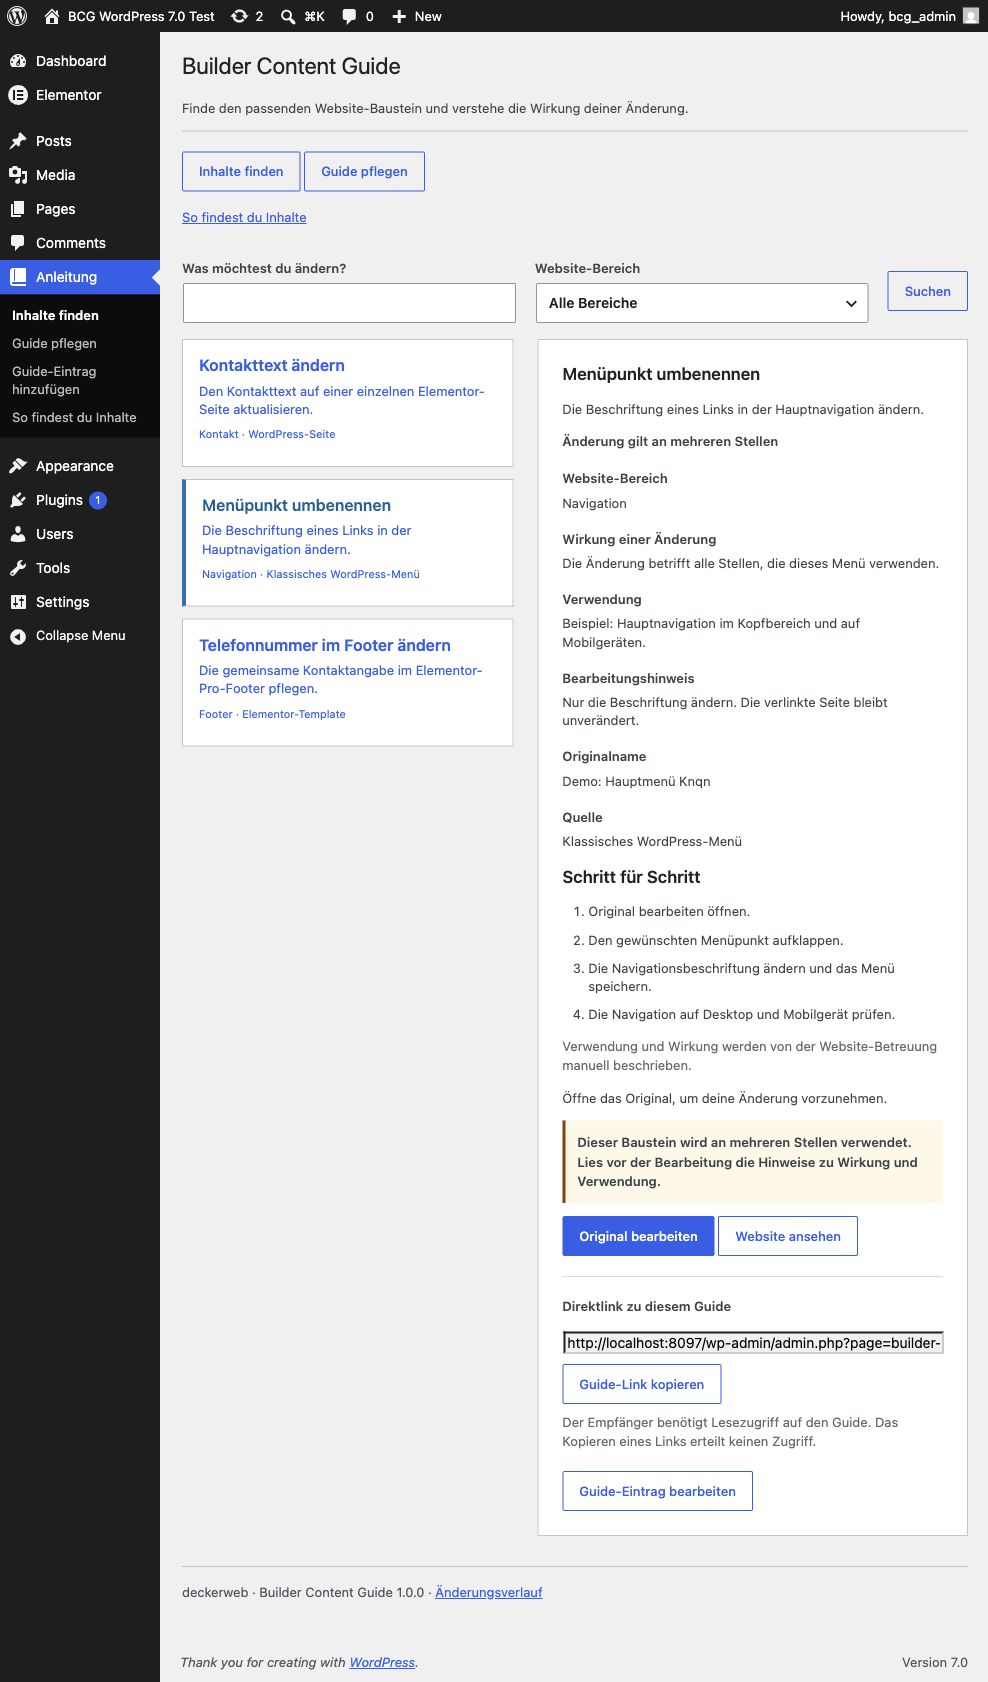The height and width of the screenshot is (1682, 988).
Task: Click the Appearance brush icon
Action: coord(18,466)
